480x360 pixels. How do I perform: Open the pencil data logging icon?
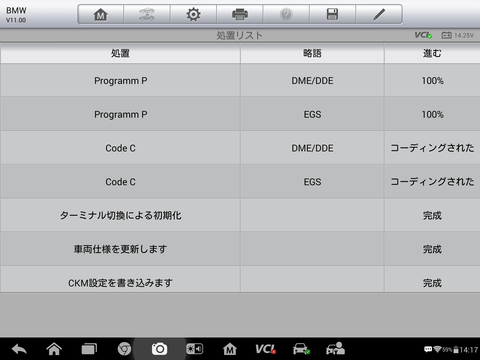(x=379, y=14)
